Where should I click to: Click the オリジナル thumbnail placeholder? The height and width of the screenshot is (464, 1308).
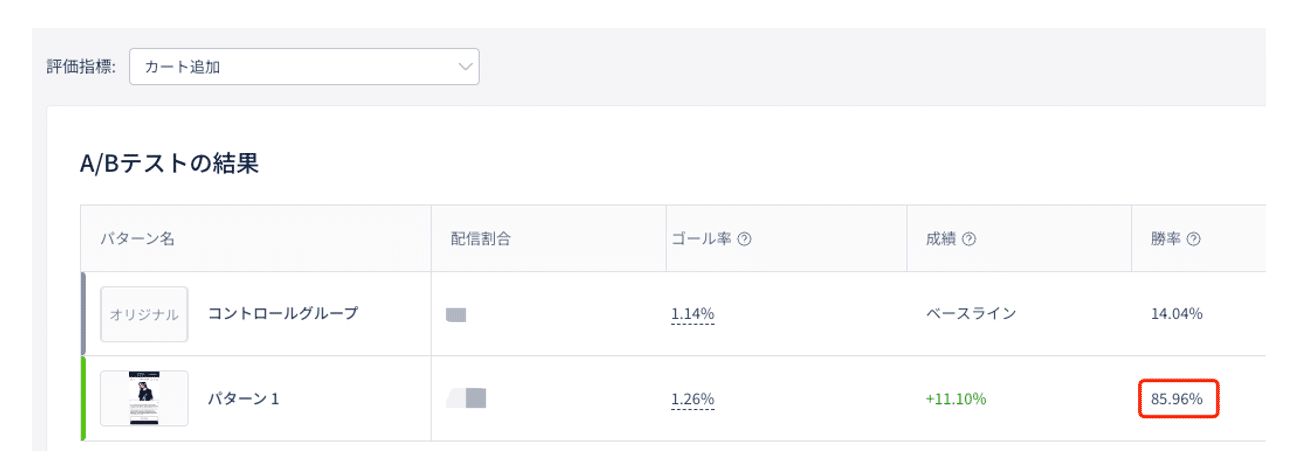(144, 314)
